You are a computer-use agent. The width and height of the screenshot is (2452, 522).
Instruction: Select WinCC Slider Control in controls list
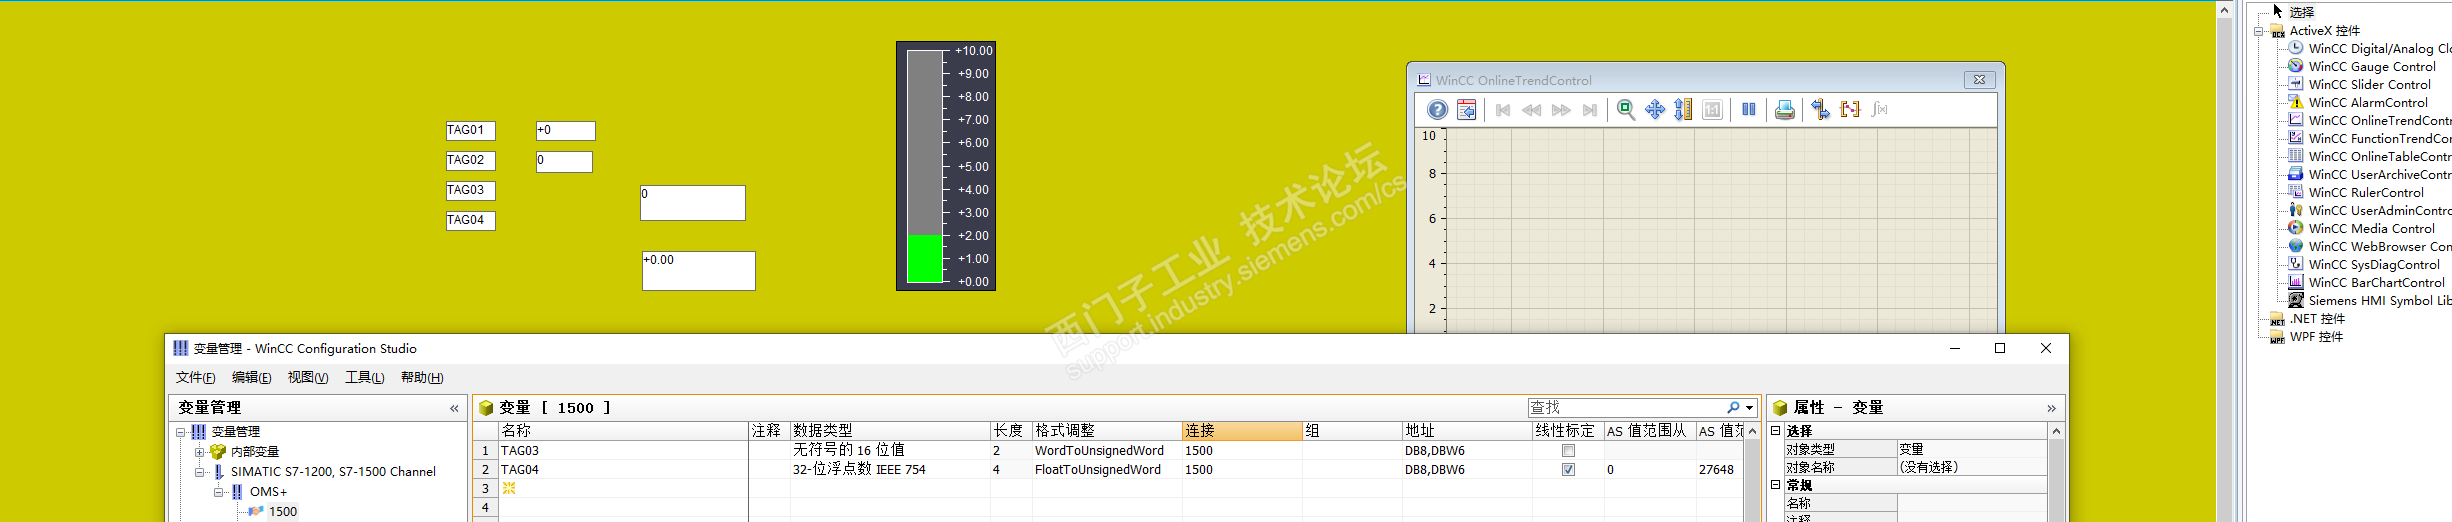tap(2370, 84)
